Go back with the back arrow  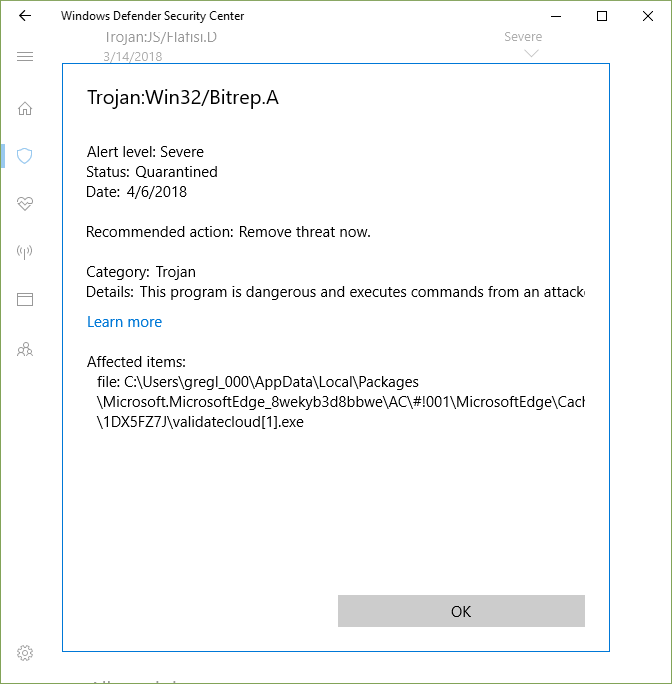(25, 16)
